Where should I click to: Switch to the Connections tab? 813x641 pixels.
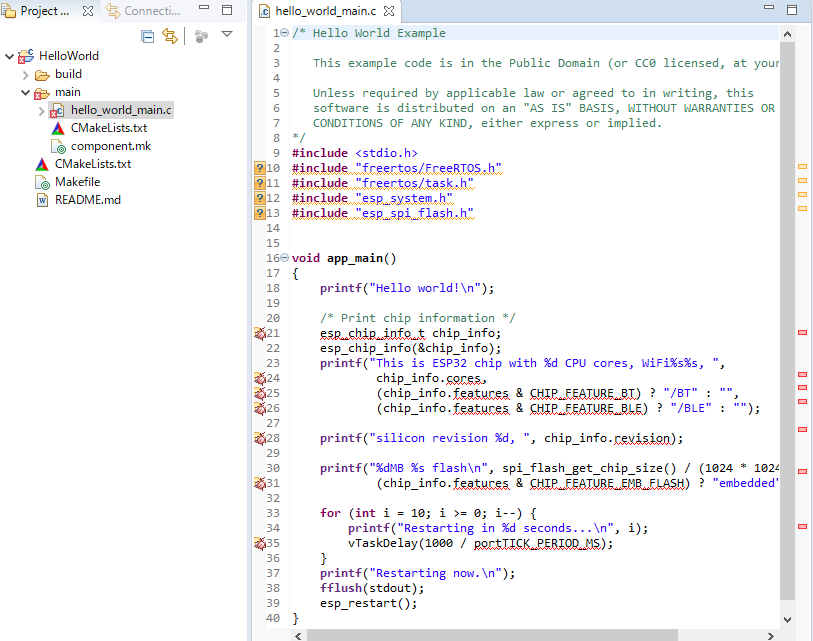tap(144, 11)
